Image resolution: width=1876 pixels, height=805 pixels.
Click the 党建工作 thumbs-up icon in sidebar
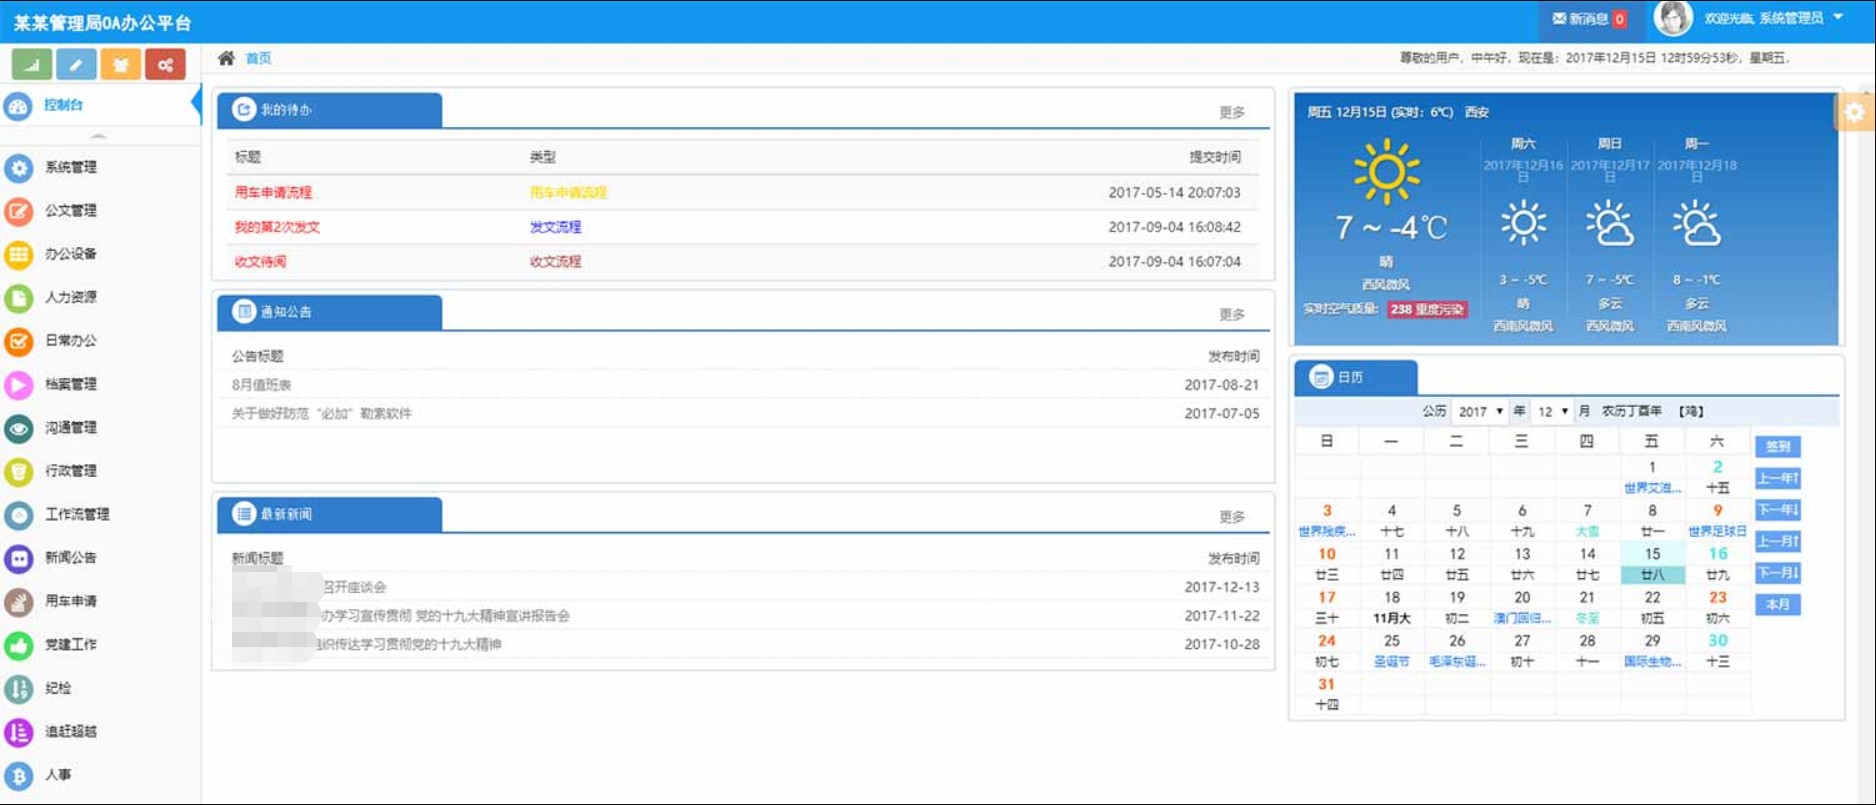(x=19, y=645)
